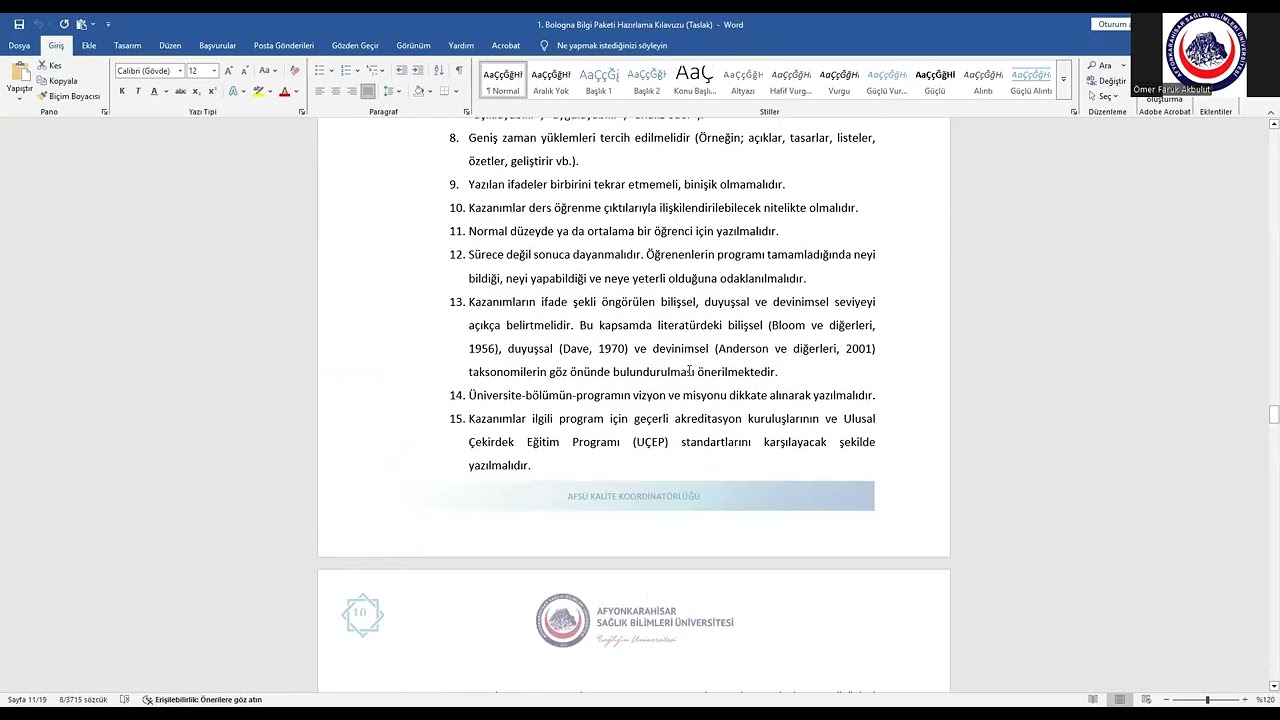Save the document with the floppy disk icon
1280x720 pixels.
click(19, 24)
